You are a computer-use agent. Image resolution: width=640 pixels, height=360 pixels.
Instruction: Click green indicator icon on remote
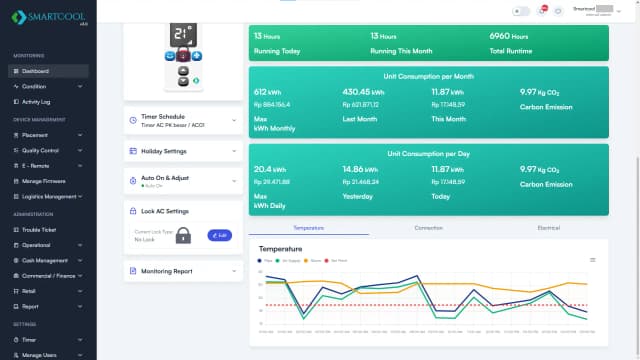coord(196,80)
